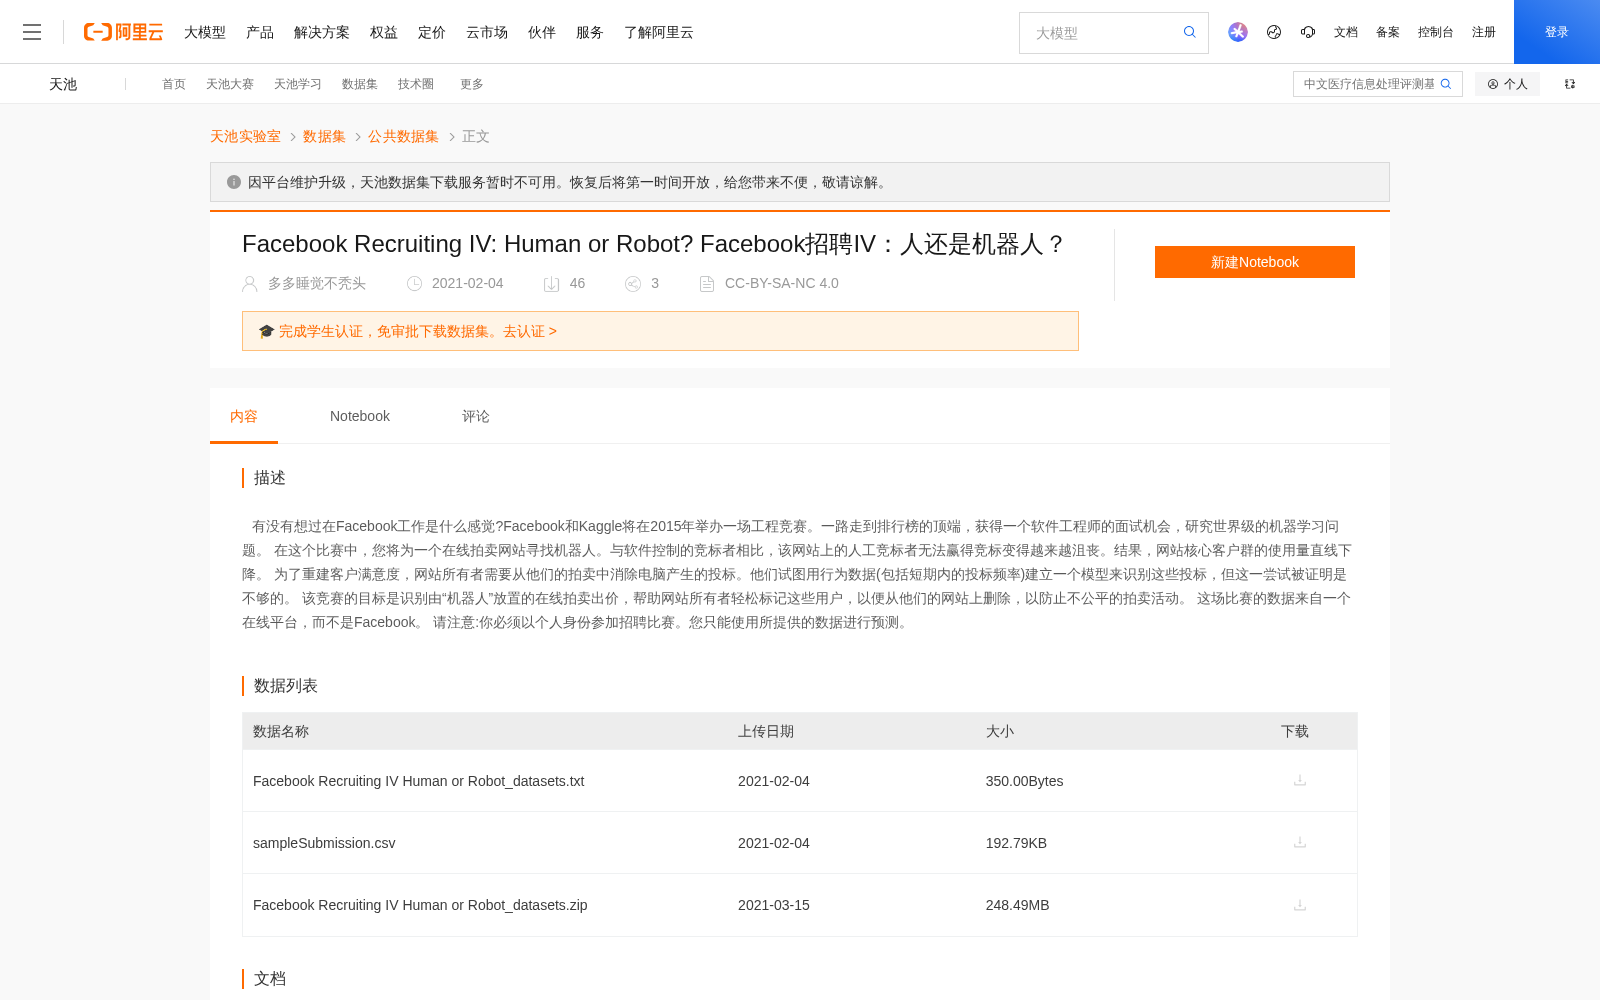Open 技术圈 navigation link

click(416, 84)
